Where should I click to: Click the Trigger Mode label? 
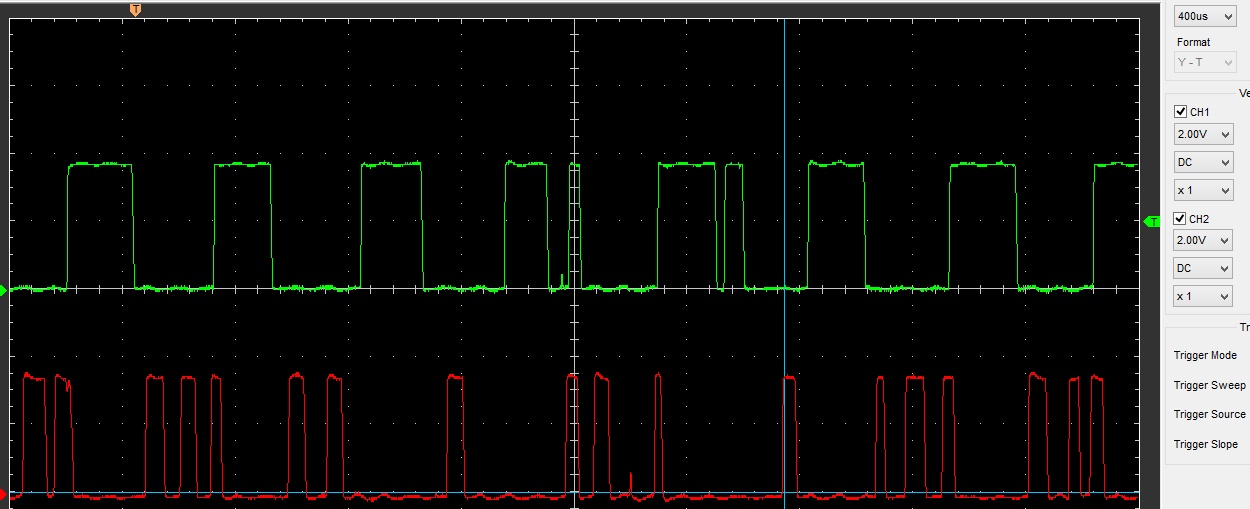pos(1205,356)
